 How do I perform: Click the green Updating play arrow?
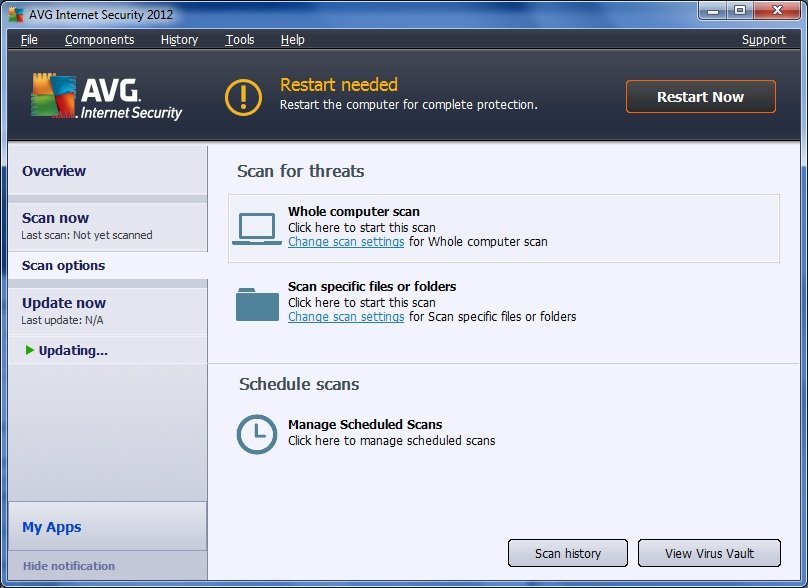tap(29, 350)
